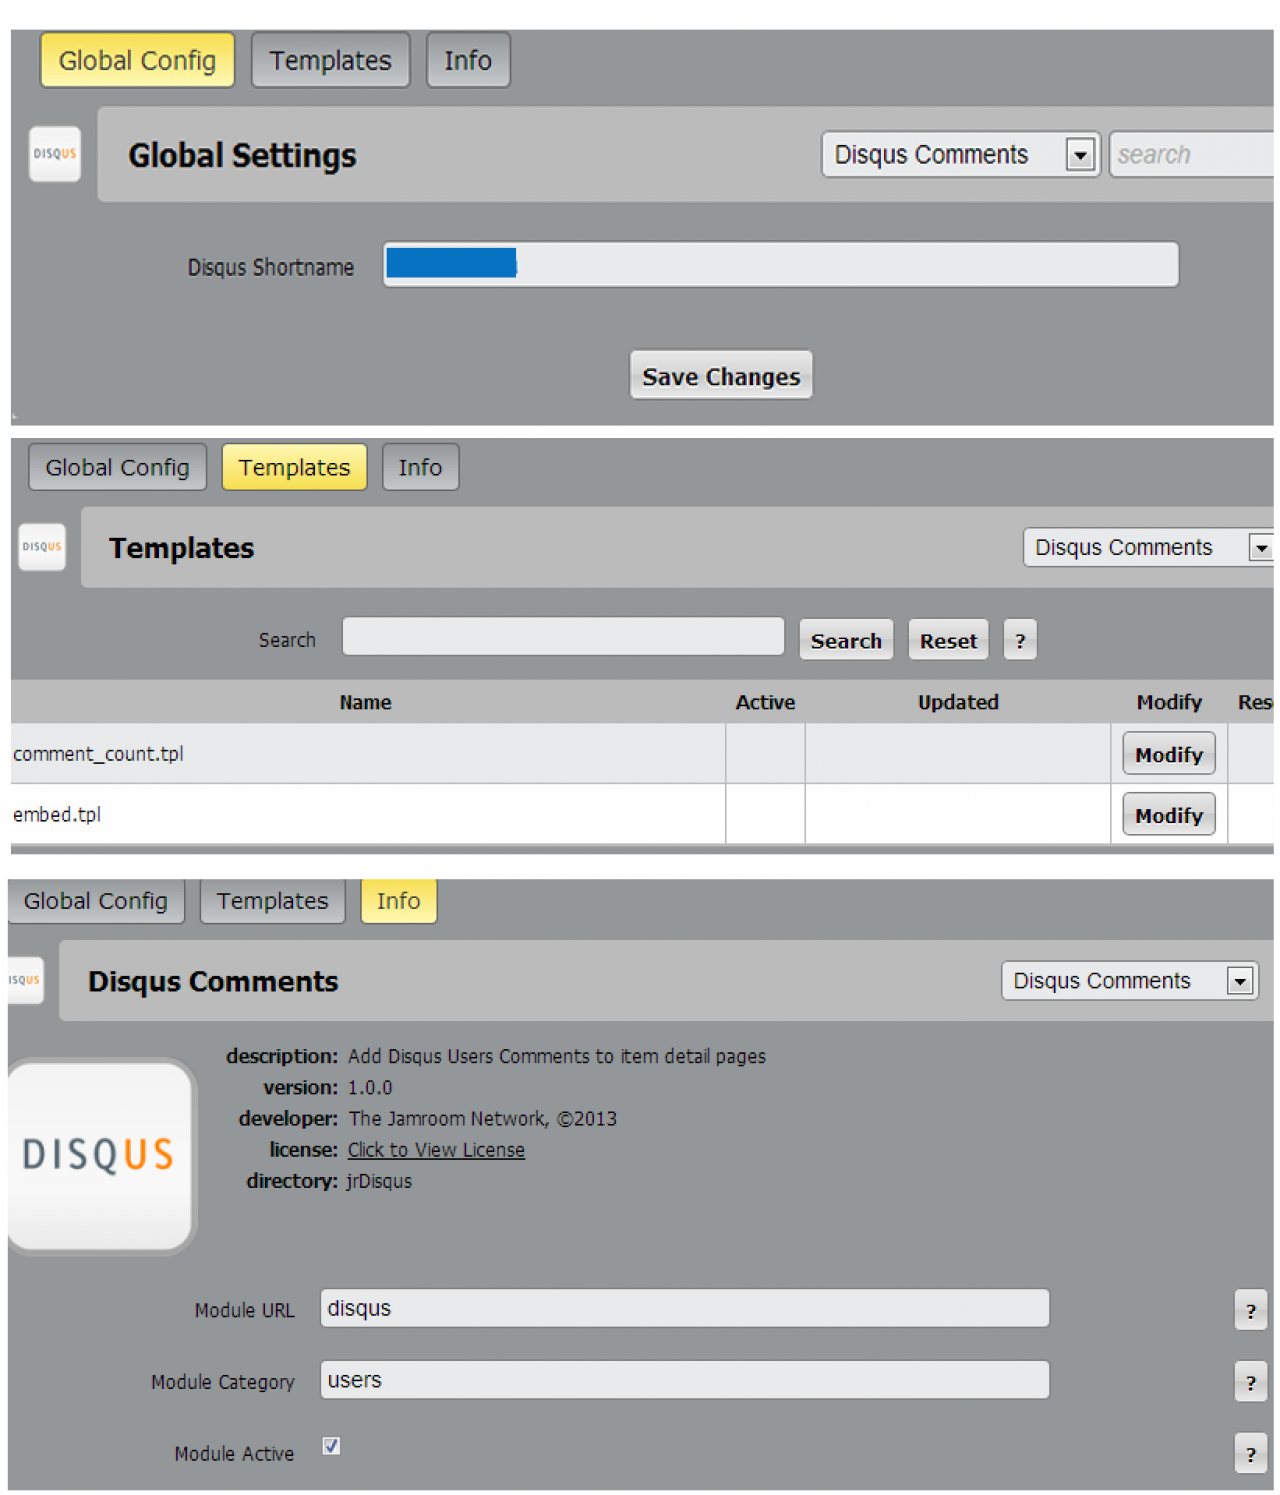Click the large DISQUS logo image
Screen dimensions: 1280x1495
tap(100, 1154)
